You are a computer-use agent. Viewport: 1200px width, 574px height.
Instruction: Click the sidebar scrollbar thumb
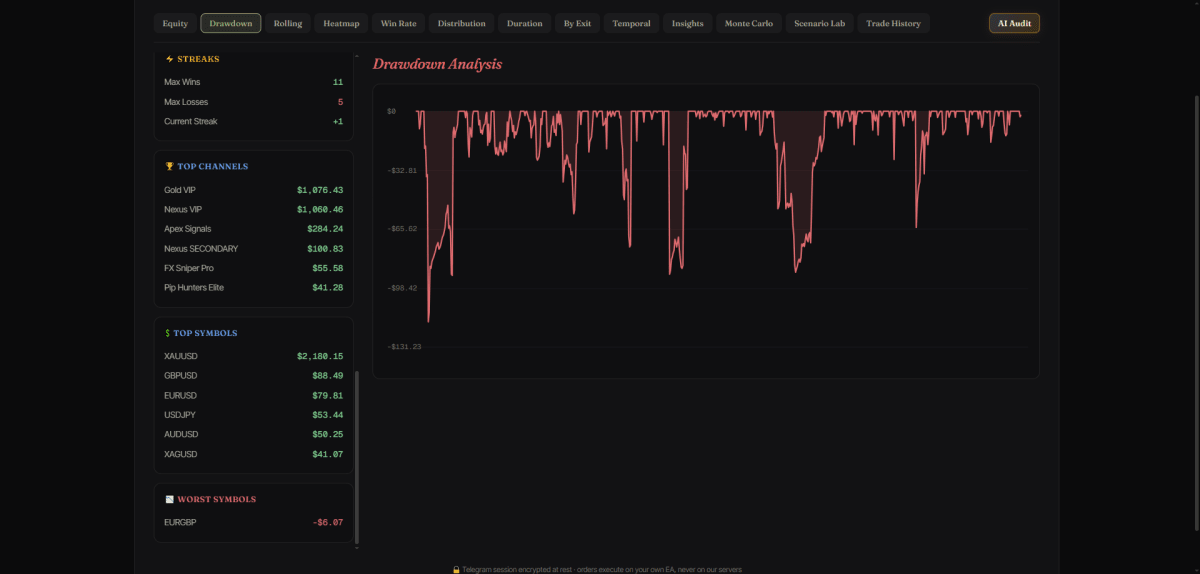357,458
